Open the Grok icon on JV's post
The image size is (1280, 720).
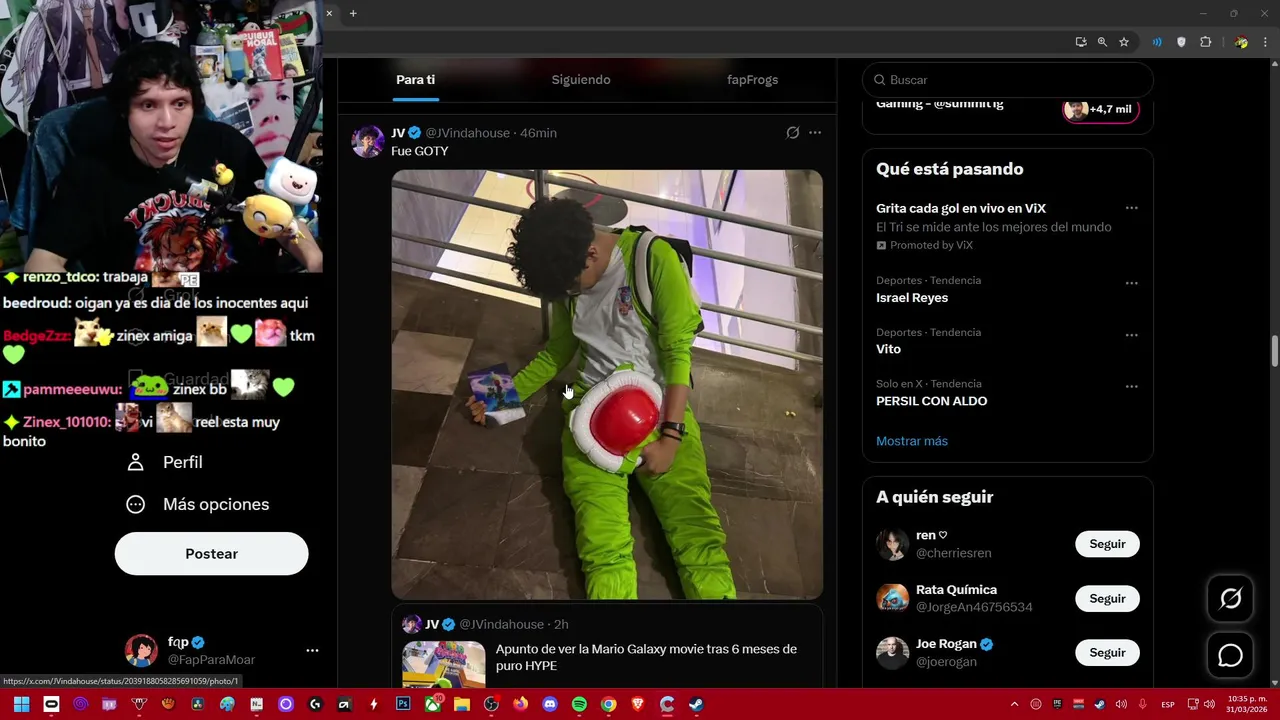[x=793, y=132]
